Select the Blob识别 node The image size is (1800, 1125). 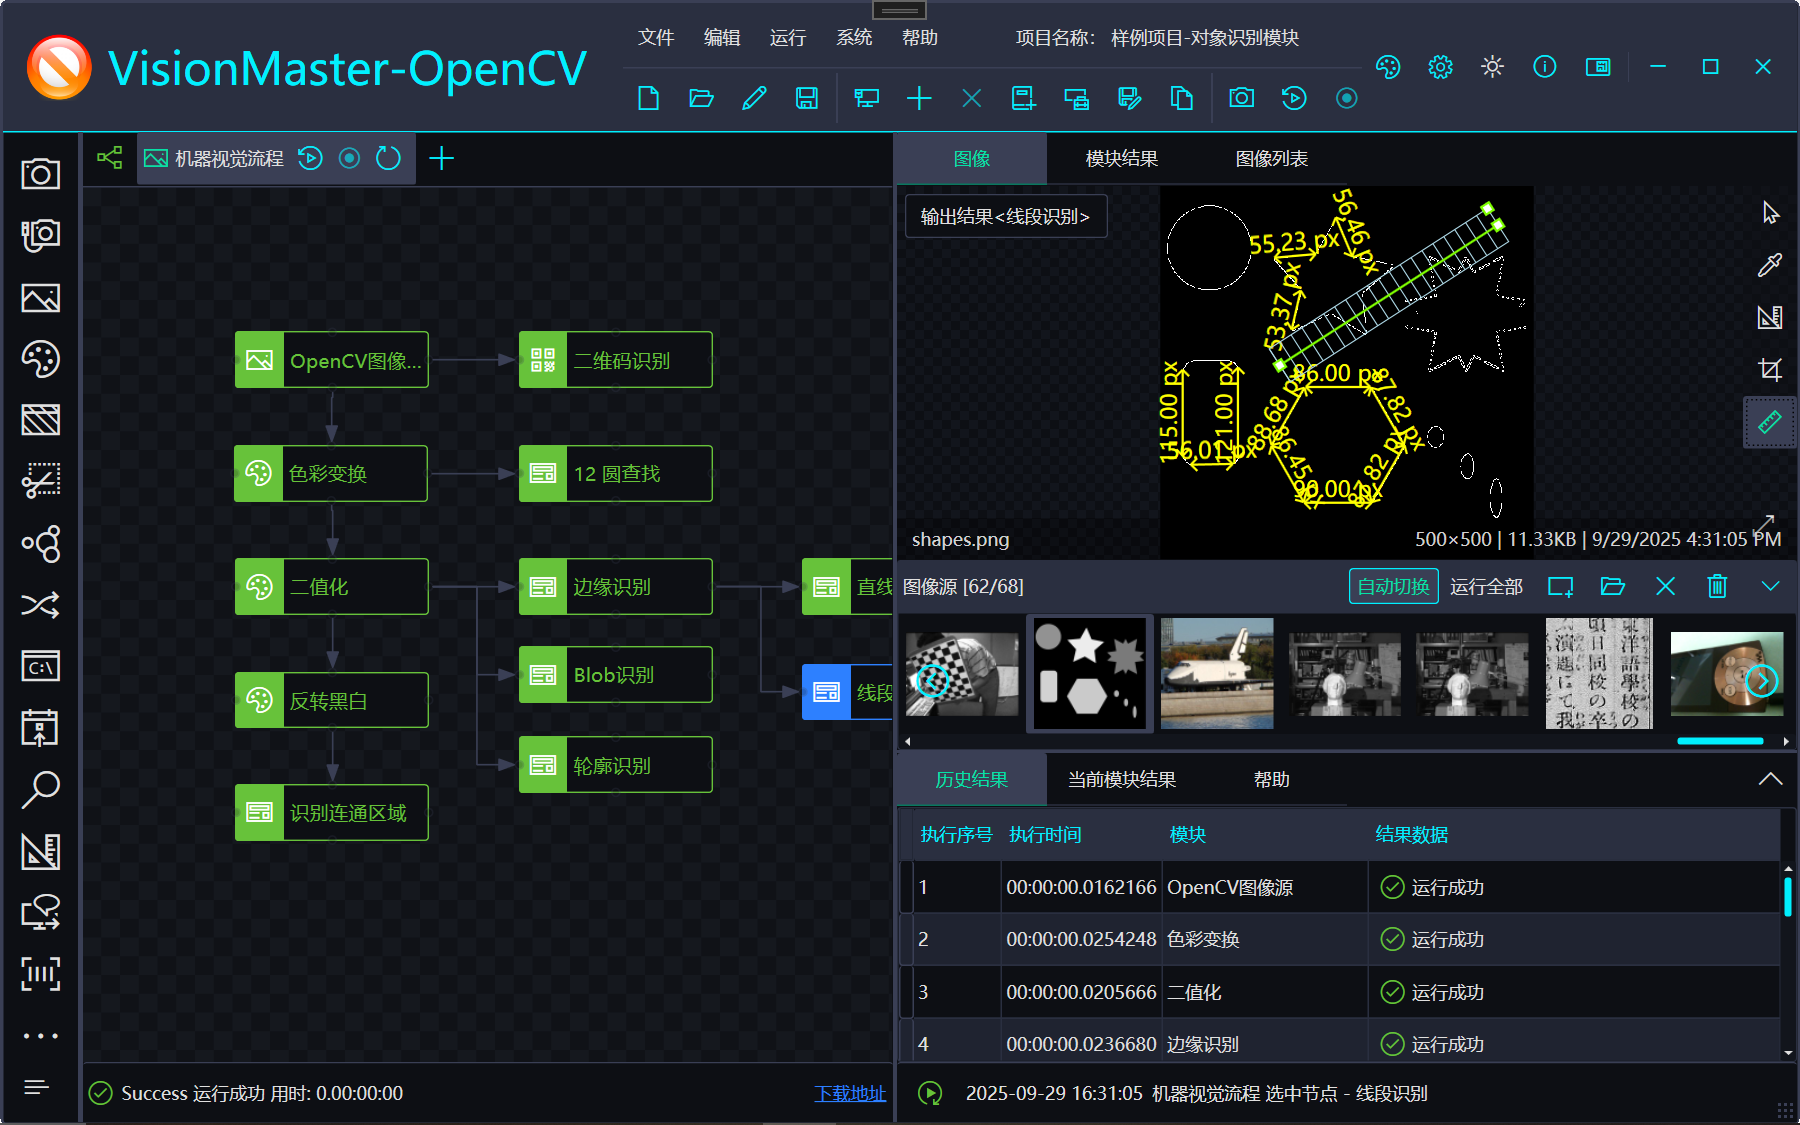pos(616,675)
